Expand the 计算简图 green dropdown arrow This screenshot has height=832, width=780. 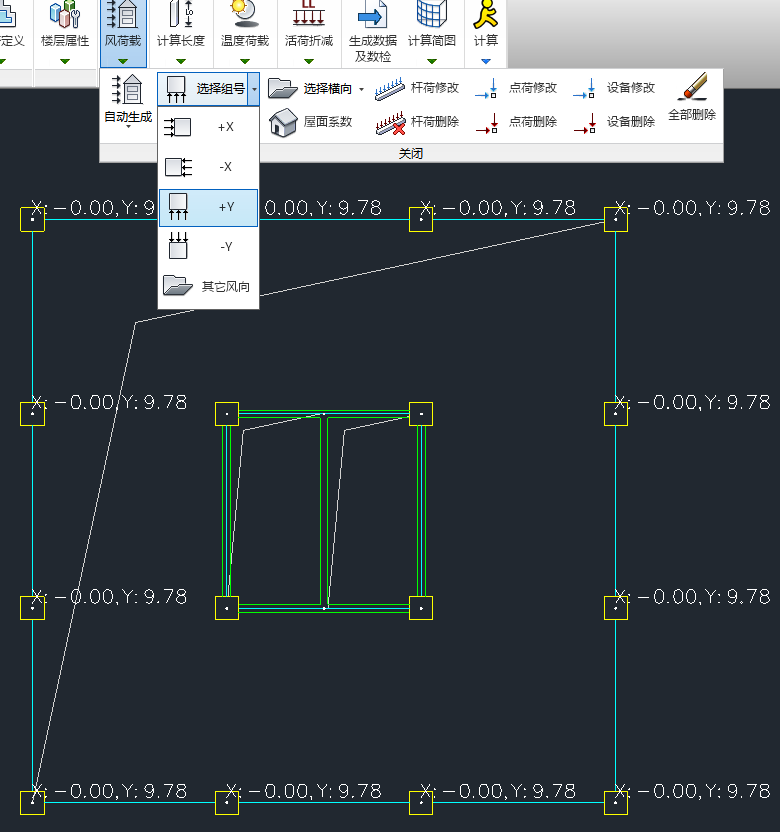tap(432, 62)
